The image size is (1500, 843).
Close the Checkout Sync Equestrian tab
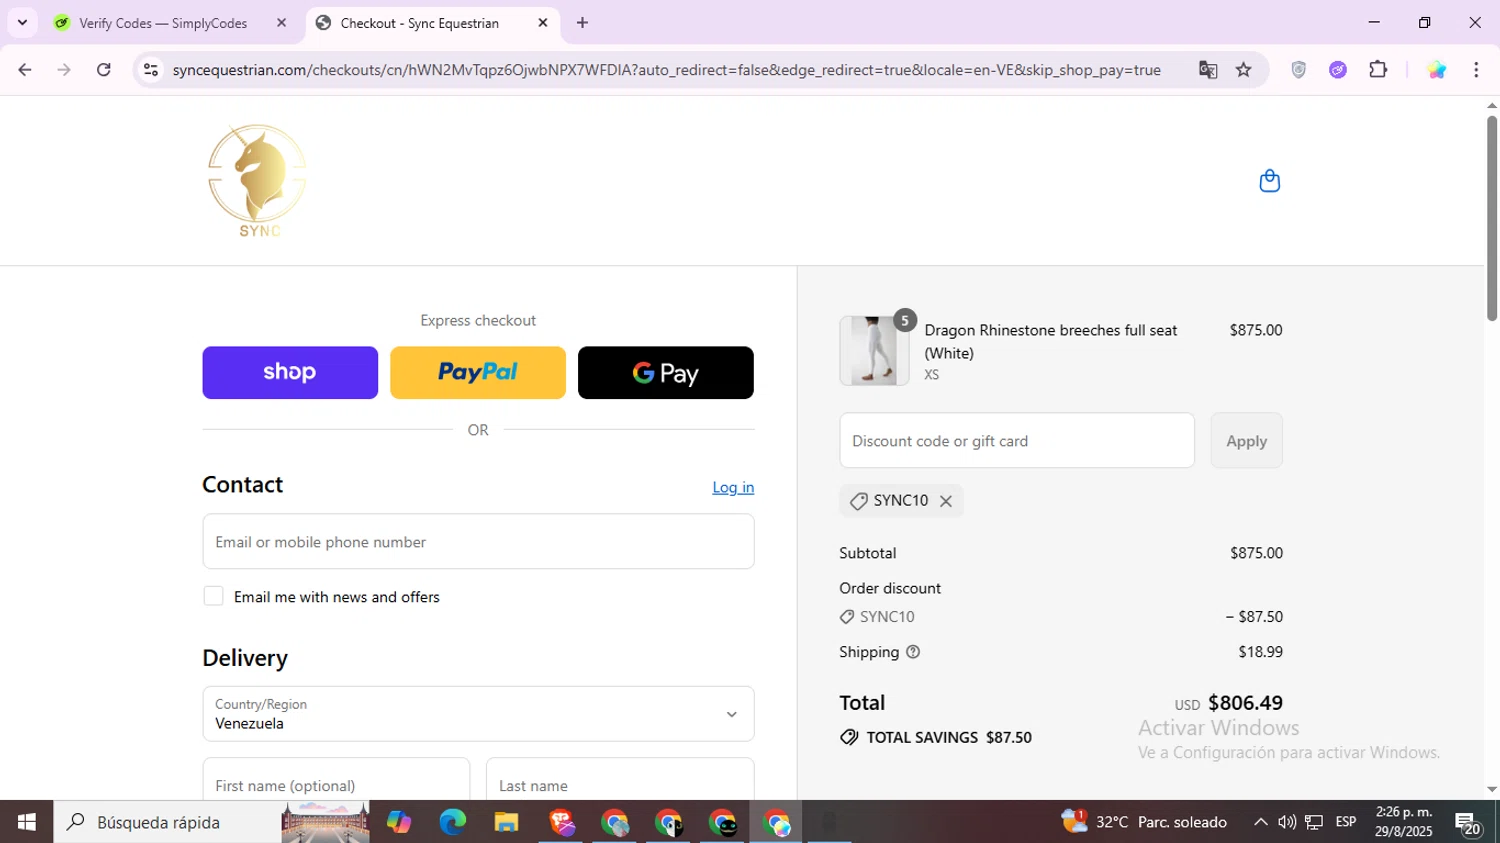click(543, 23)
